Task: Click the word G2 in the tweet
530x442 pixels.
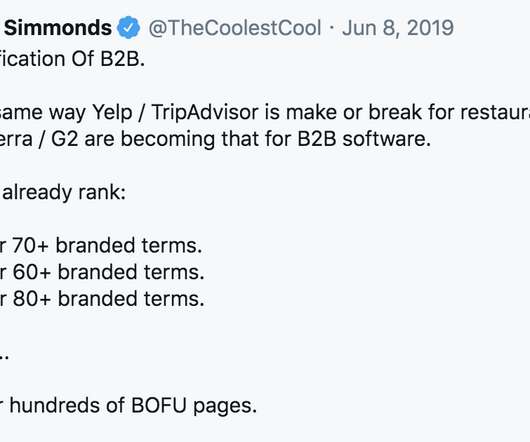Action: coord(65,139)
